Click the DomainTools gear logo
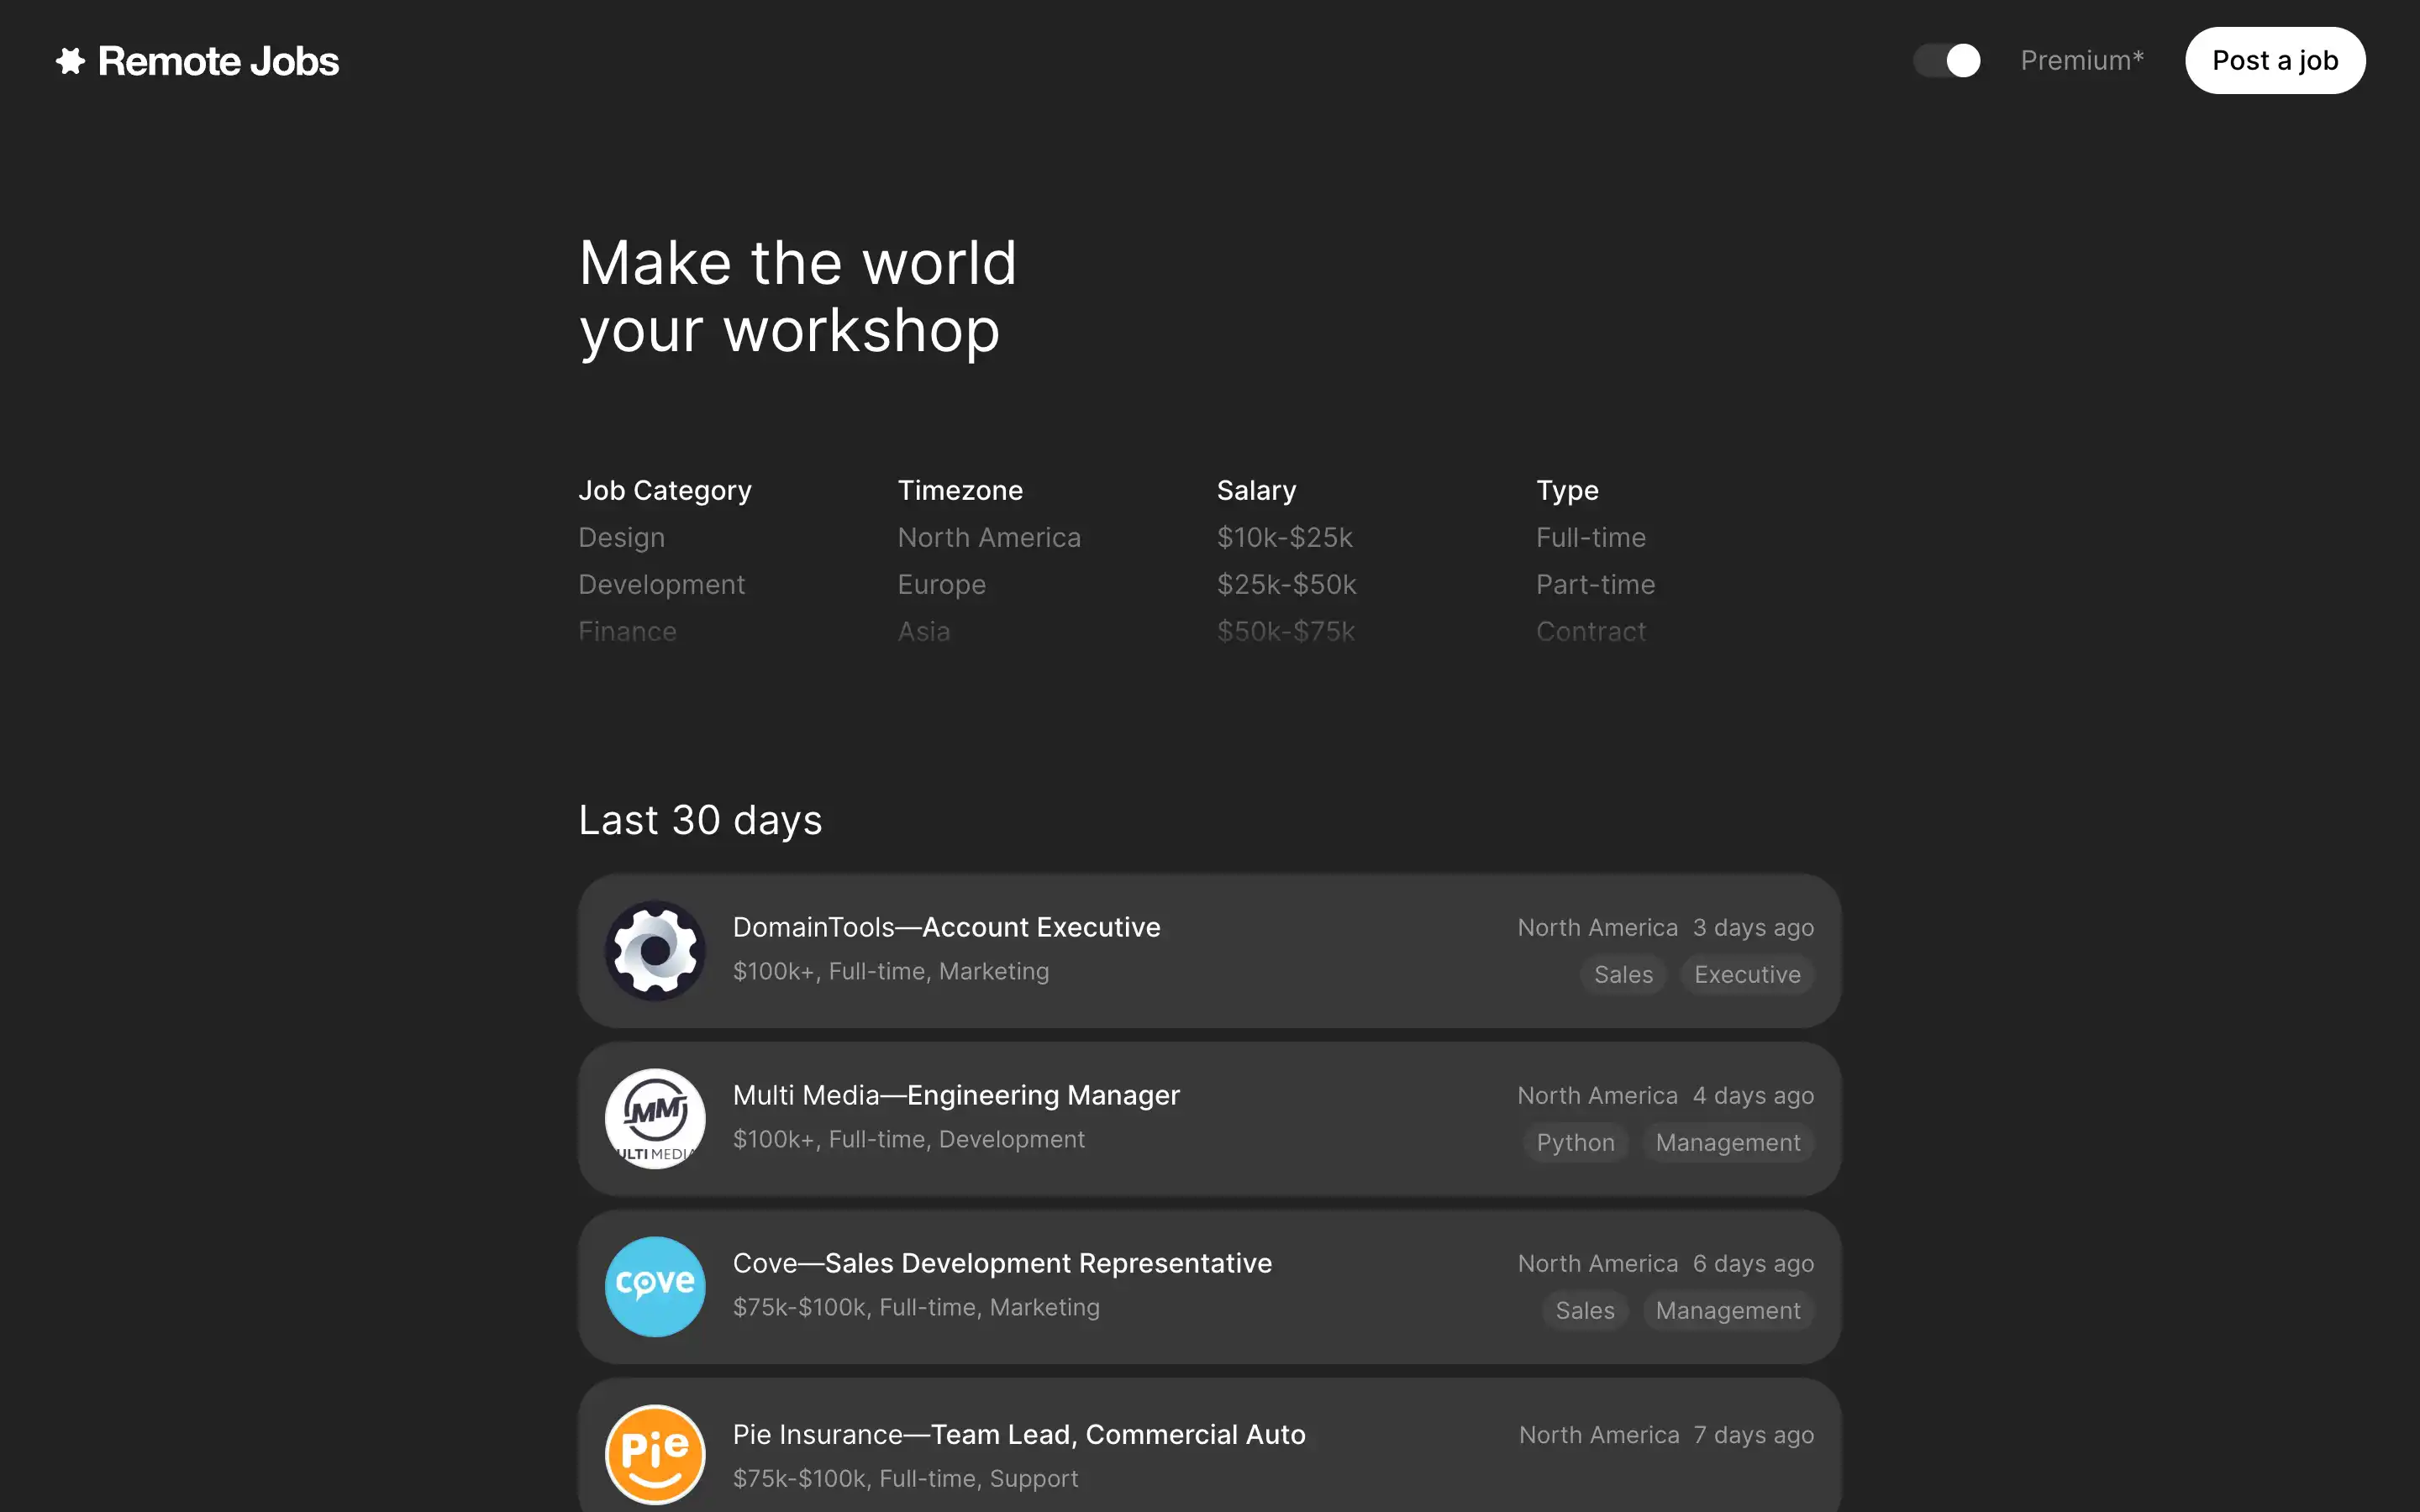 pos(655,951)
